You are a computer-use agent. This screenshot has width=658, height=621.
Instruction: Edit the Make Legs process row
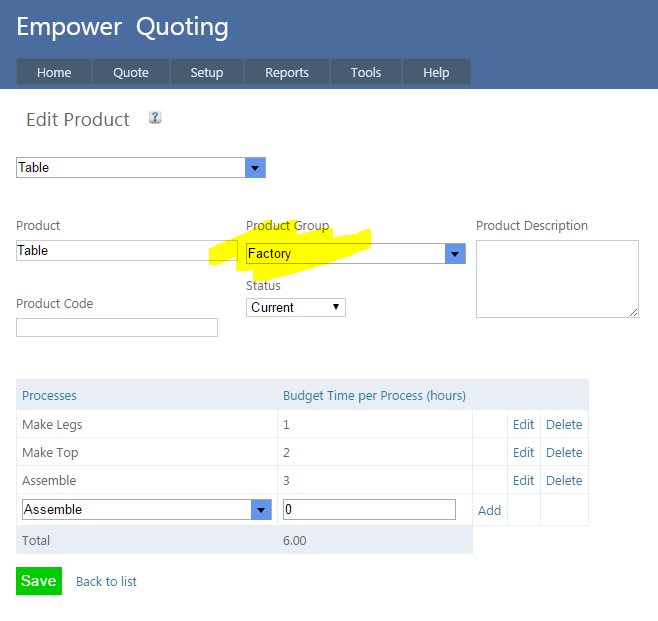pyautogui.click(x=523, y=425)
